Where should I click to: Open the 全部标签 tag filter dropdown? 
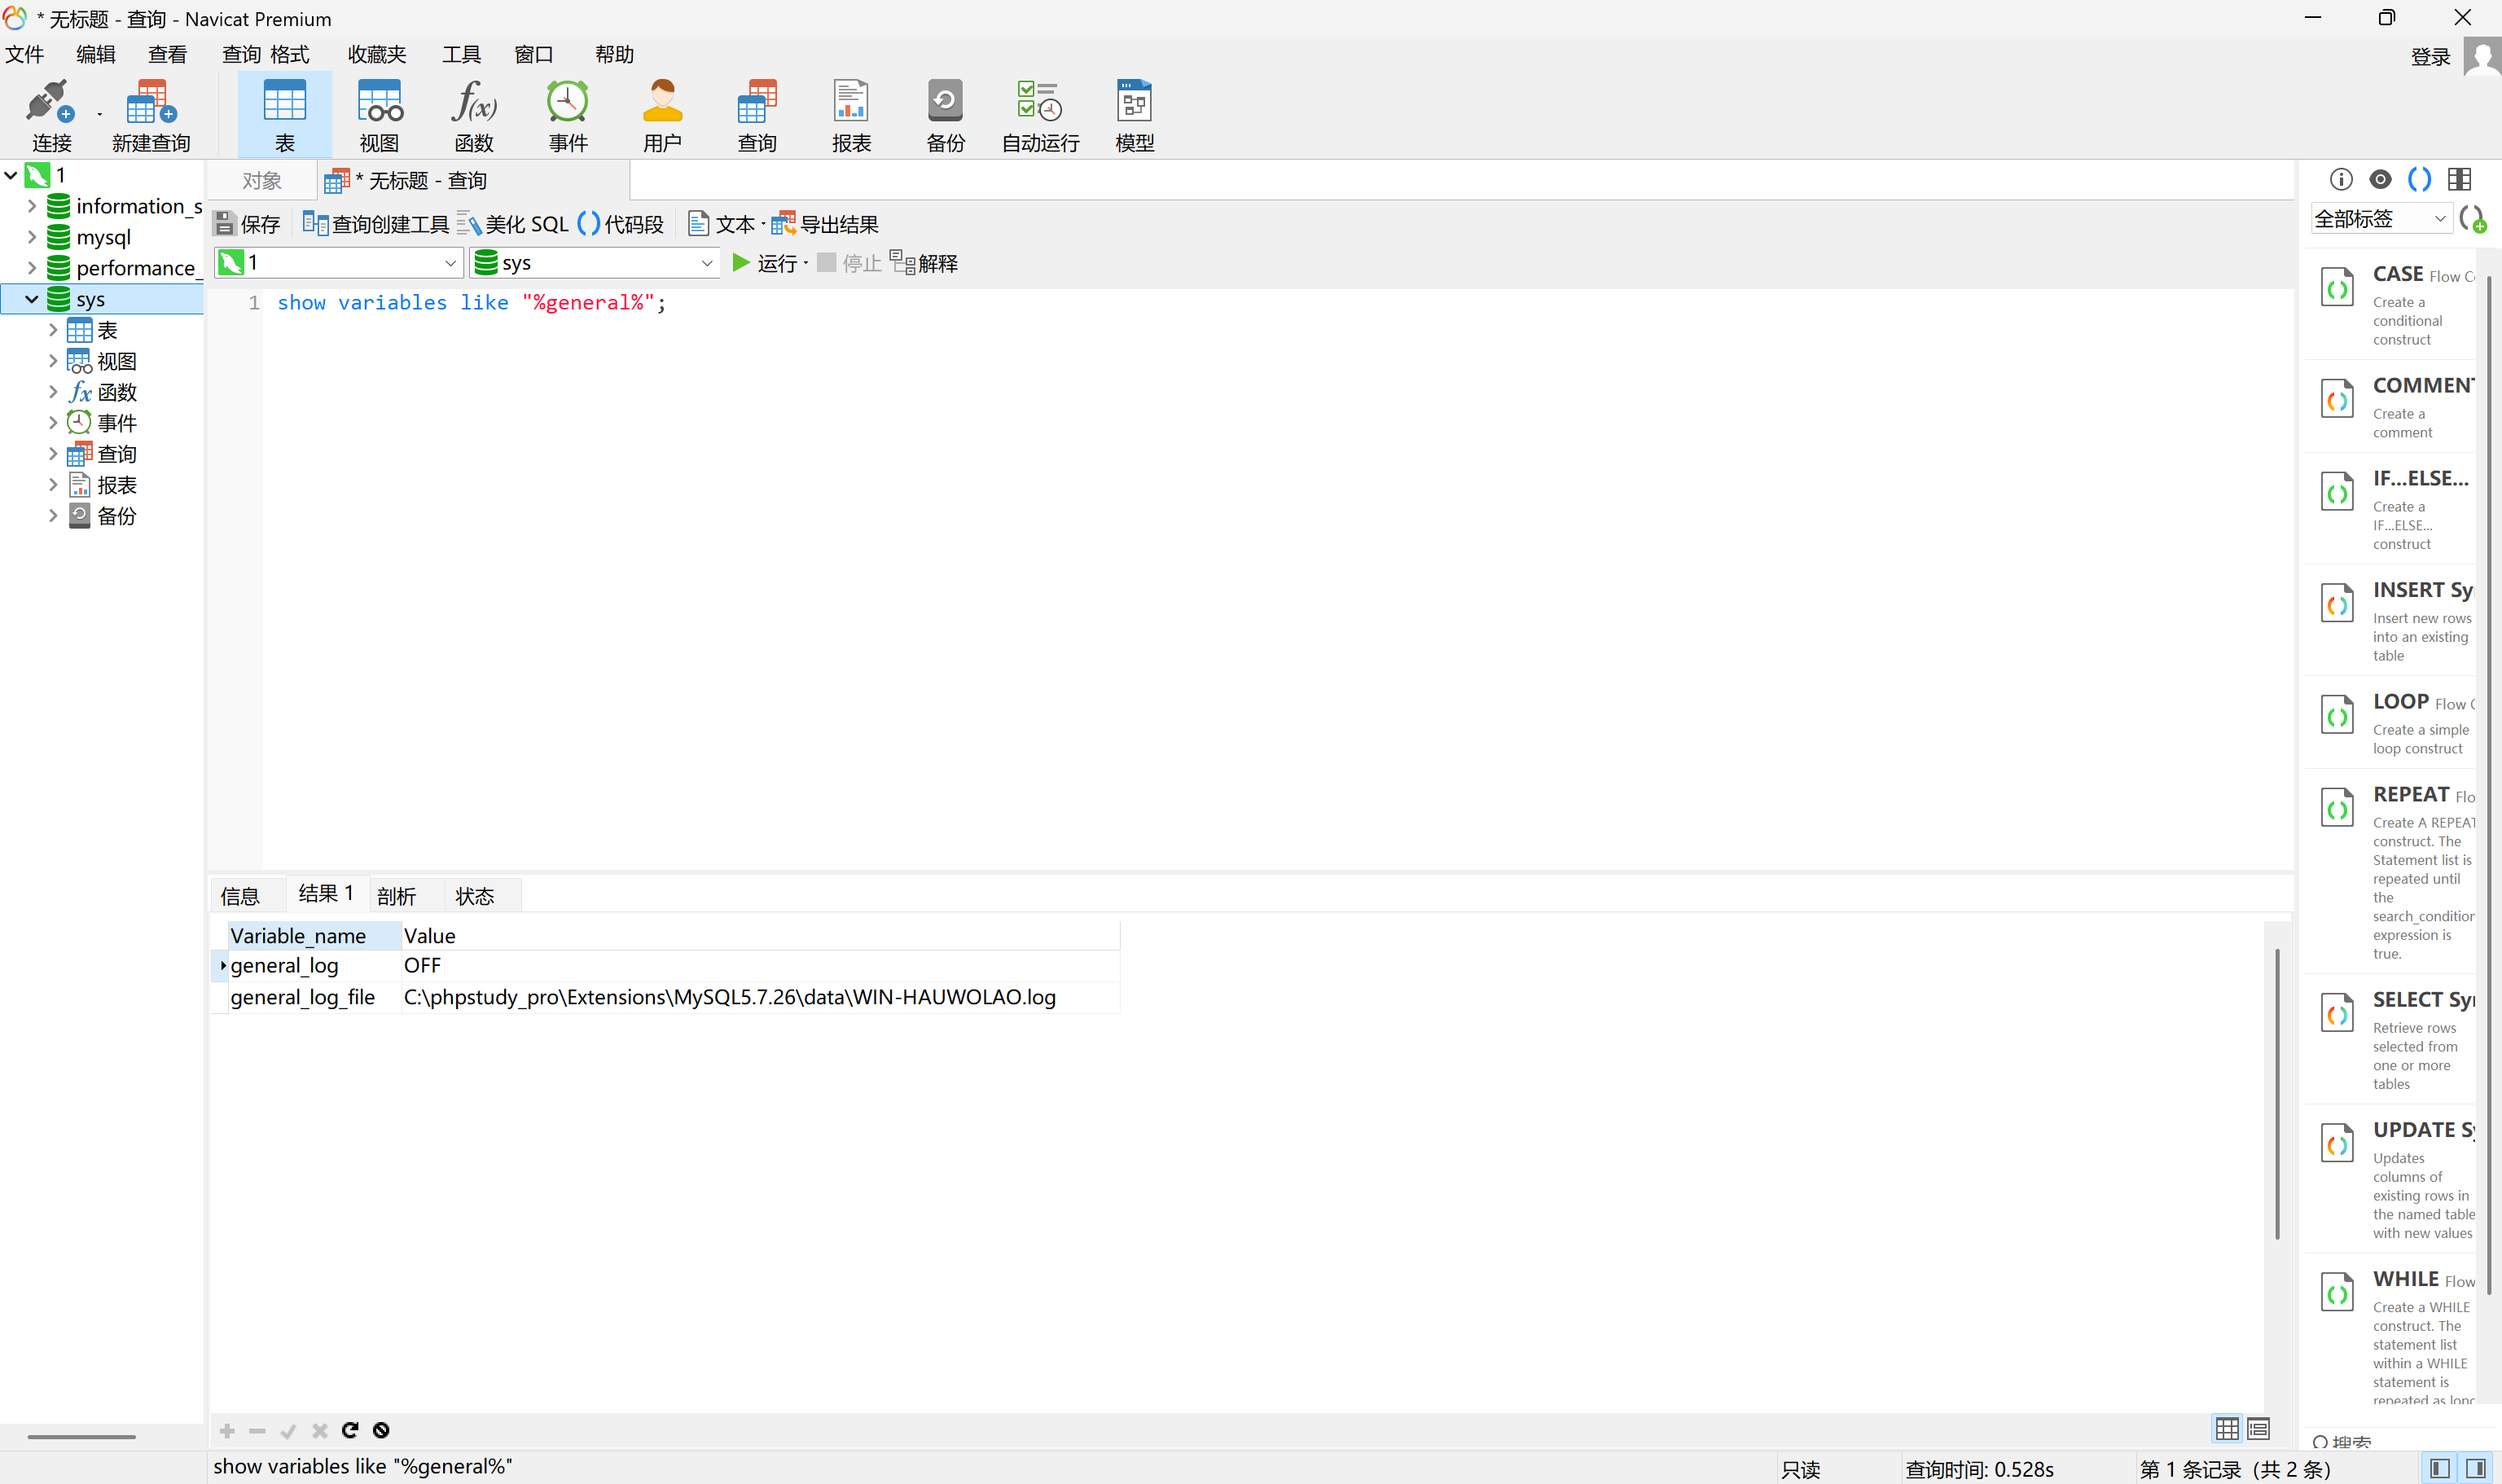(2439, 218)
